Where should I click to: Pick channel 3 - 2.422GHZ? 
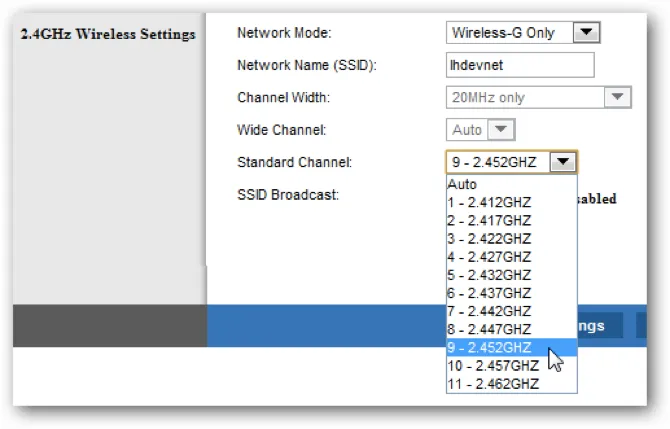(490, 239)
